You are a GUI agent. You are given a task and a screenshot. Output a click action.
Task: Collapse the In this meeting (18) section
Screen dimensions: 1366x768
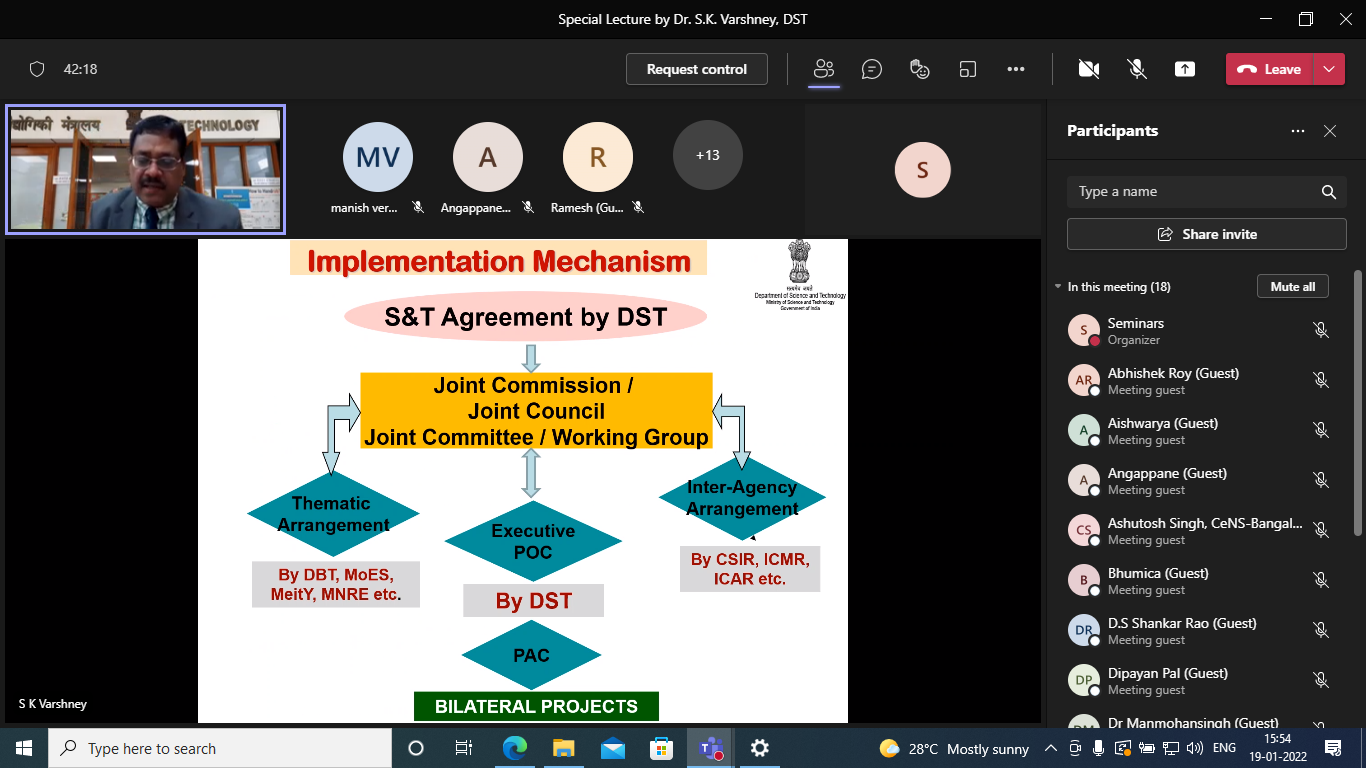[1058, 287]
